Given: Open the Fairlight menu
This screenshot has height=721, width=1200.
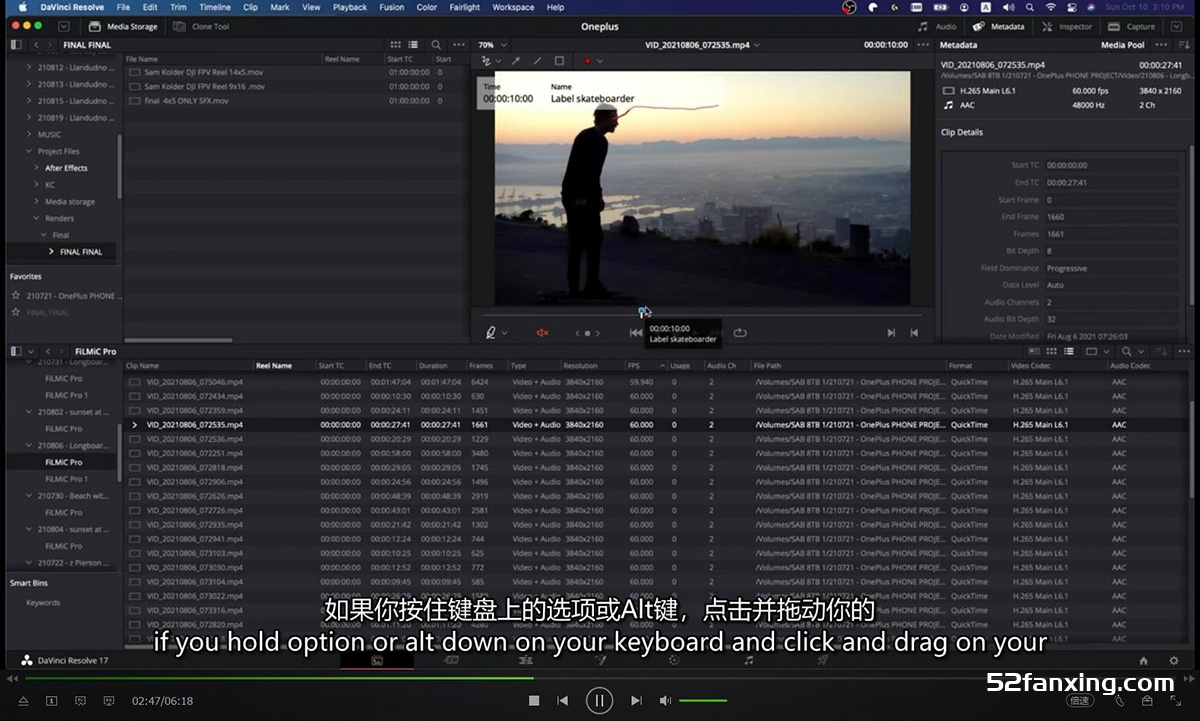Looking at the screenshot, I should coord(464,7).
